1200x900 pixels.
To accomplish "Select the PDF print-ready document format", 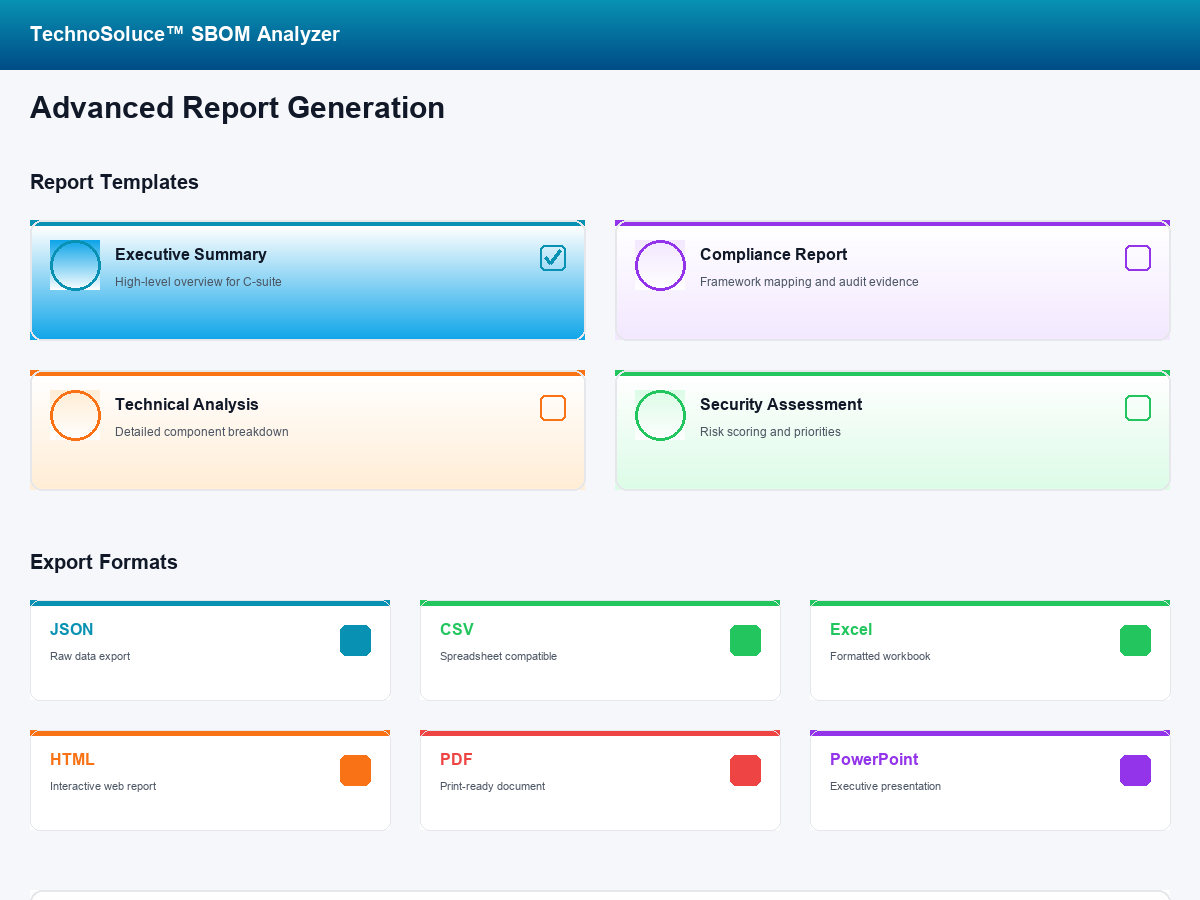I will click(600, 779).
